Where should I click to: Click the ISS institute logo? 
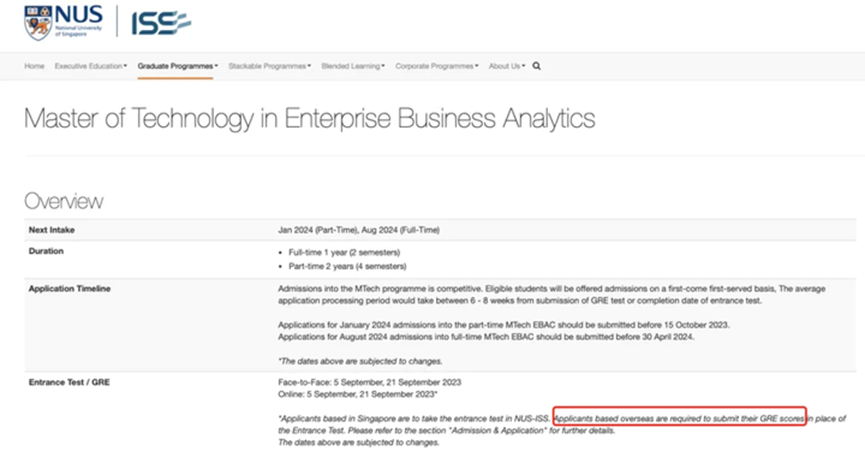point(160,22)
